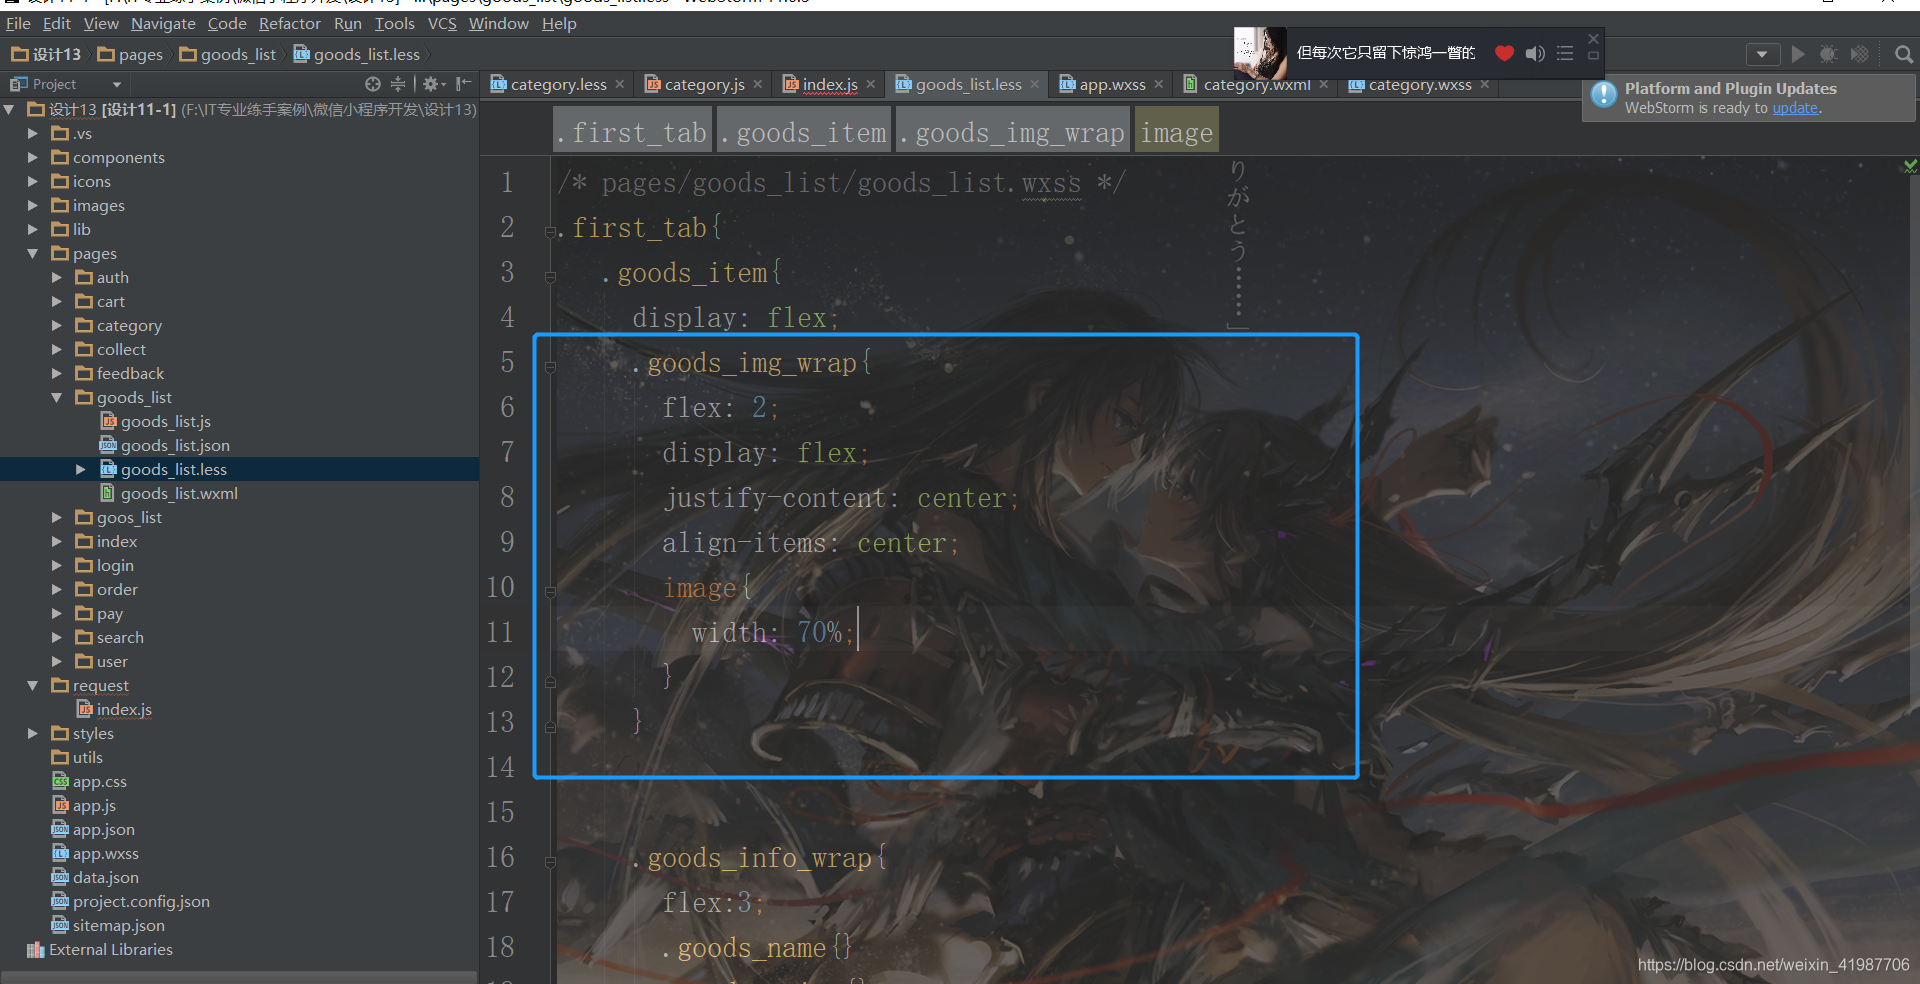Click the notification info icon
The width and height of the screenshot is (1920, 984).
click(x=1604, y=94)
